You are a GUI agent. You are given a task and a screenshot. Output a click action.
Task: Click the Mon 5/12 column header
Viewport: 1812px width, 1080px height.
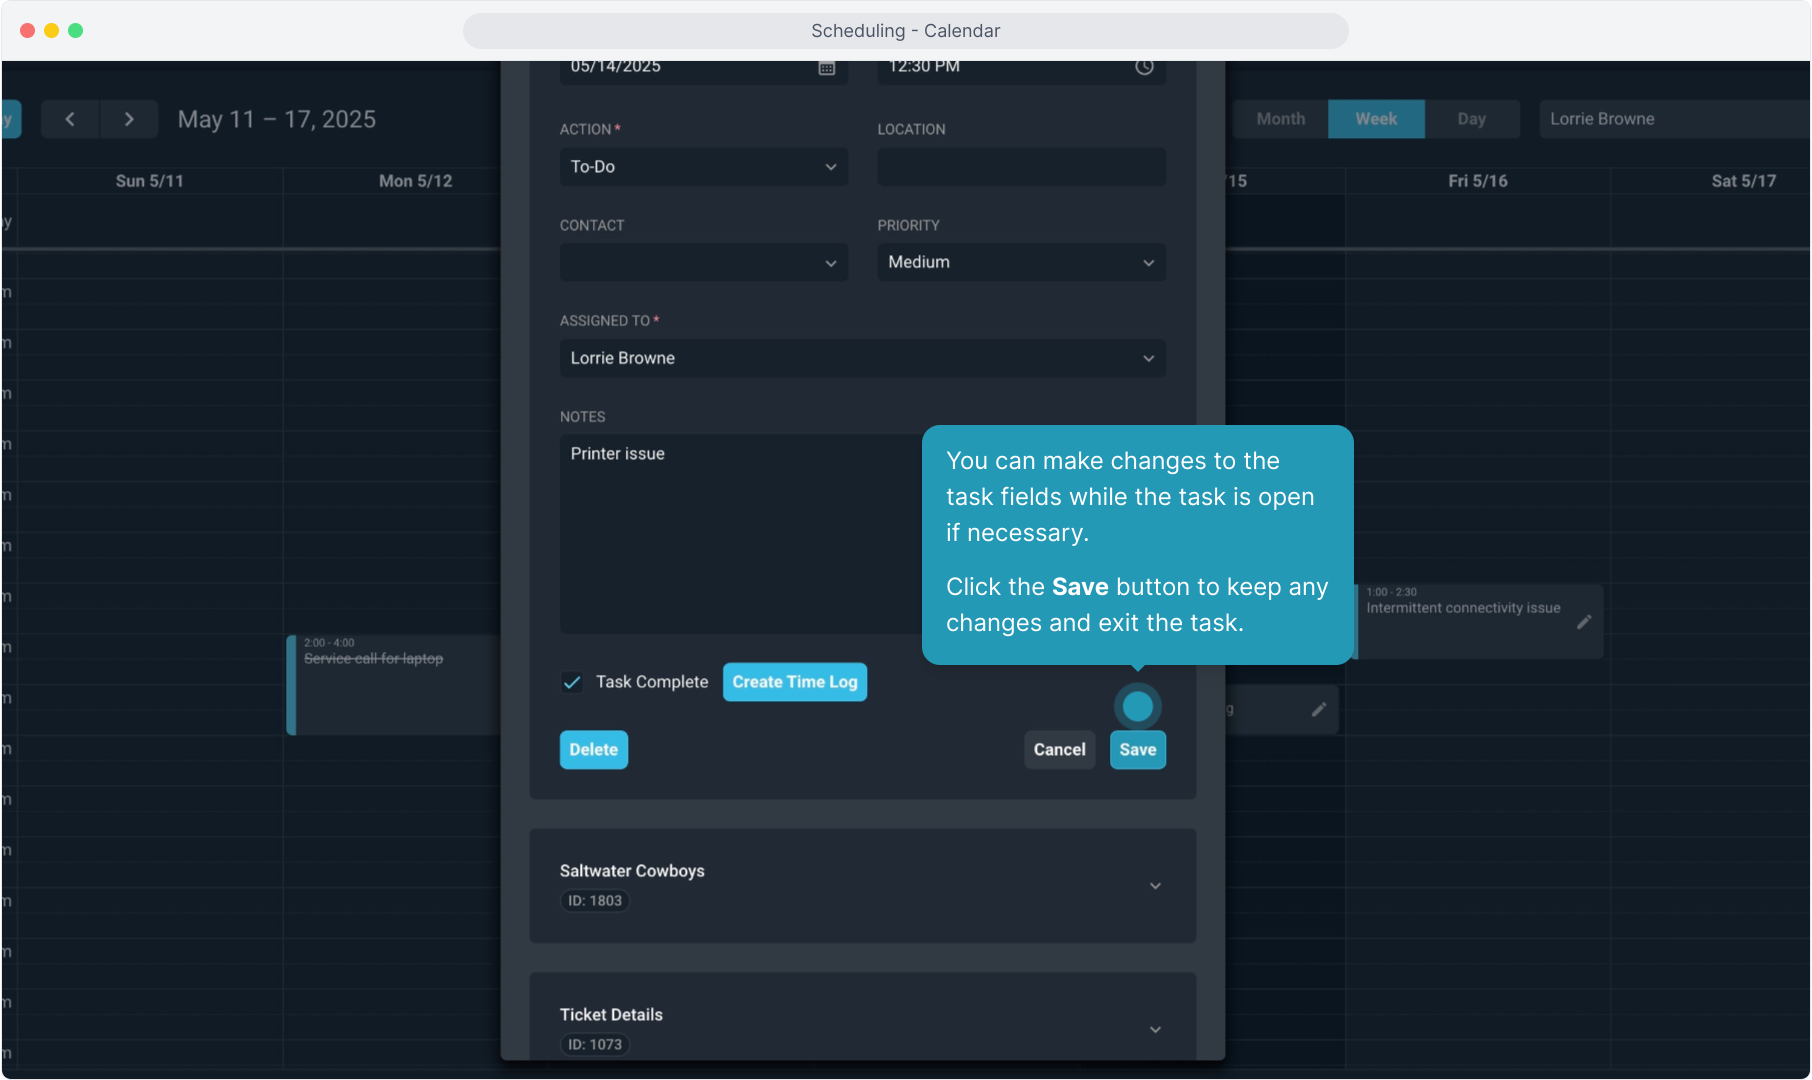[416, 181]
